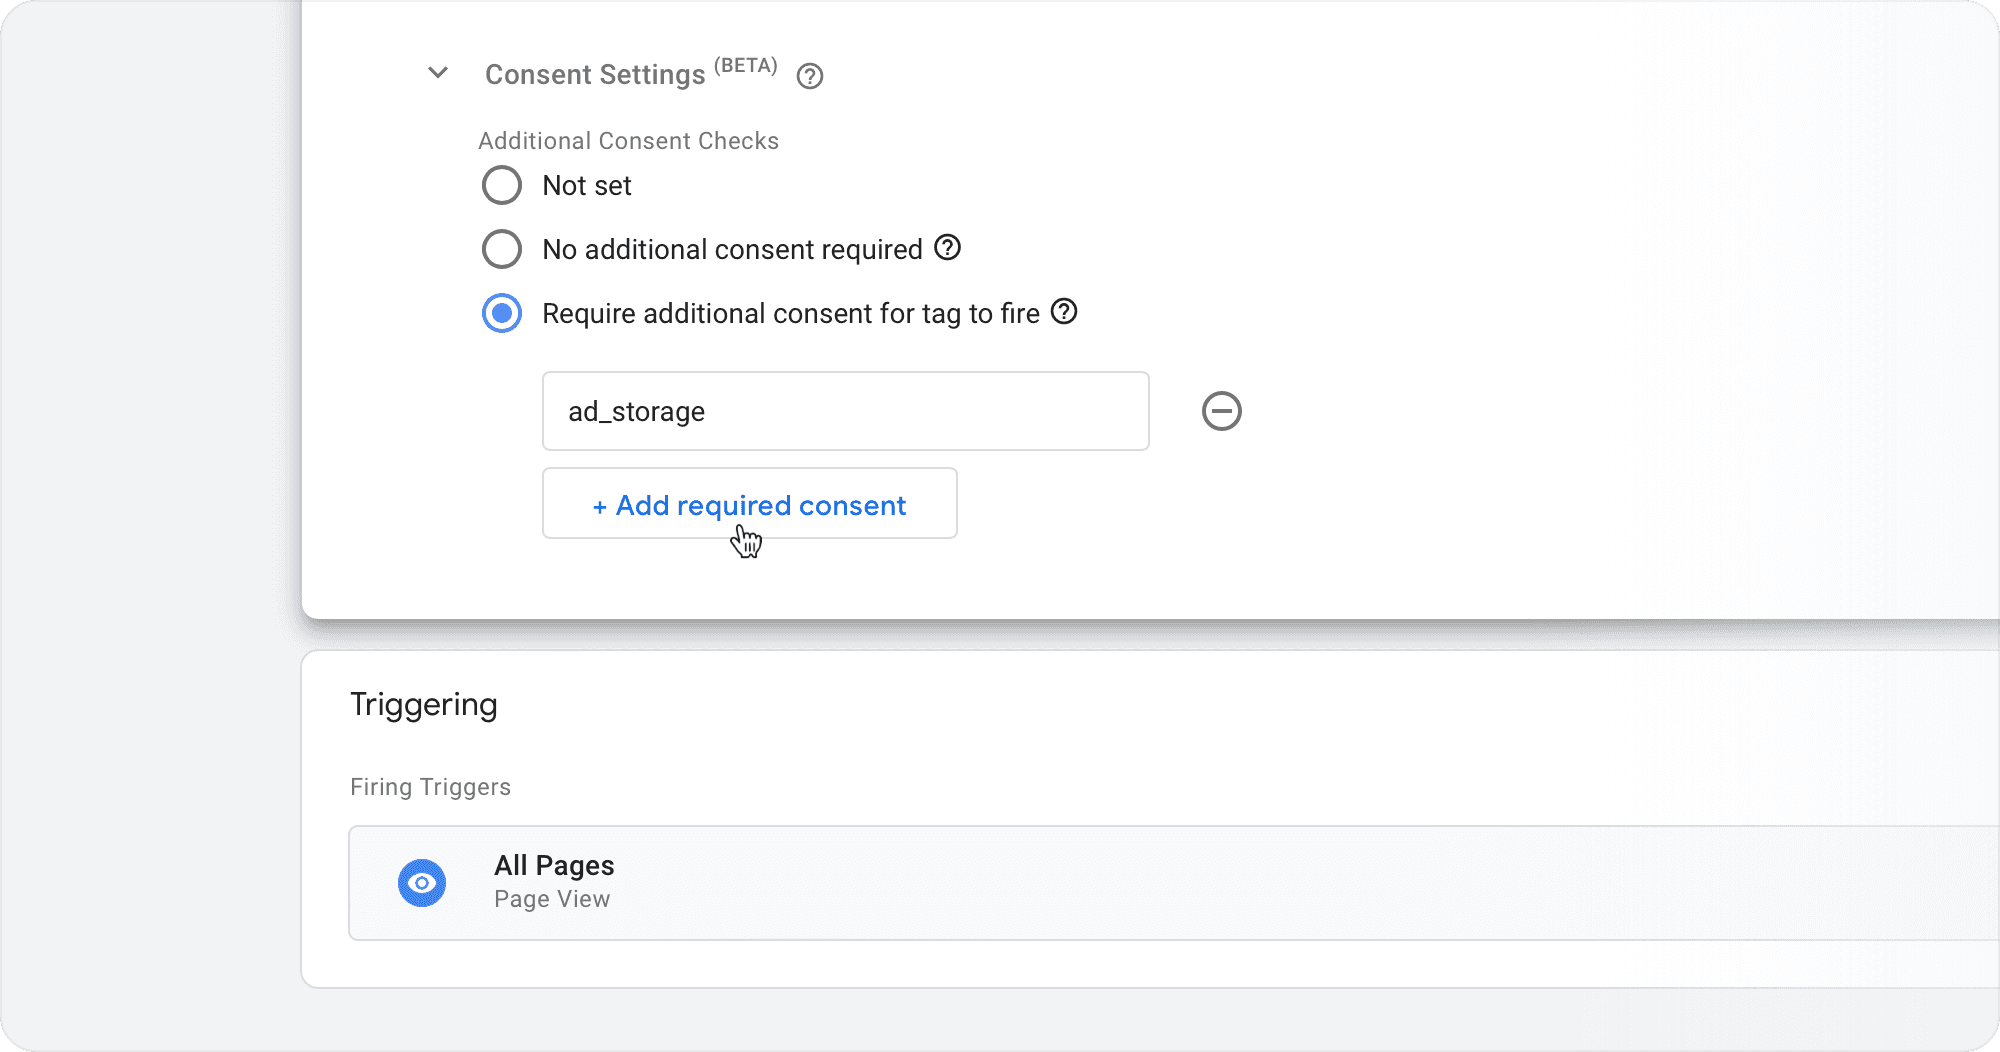Viewport: 2000px width, 1052px height.
Task: Collapse the Consent Settings section chevron
Action: pos(438,73)
